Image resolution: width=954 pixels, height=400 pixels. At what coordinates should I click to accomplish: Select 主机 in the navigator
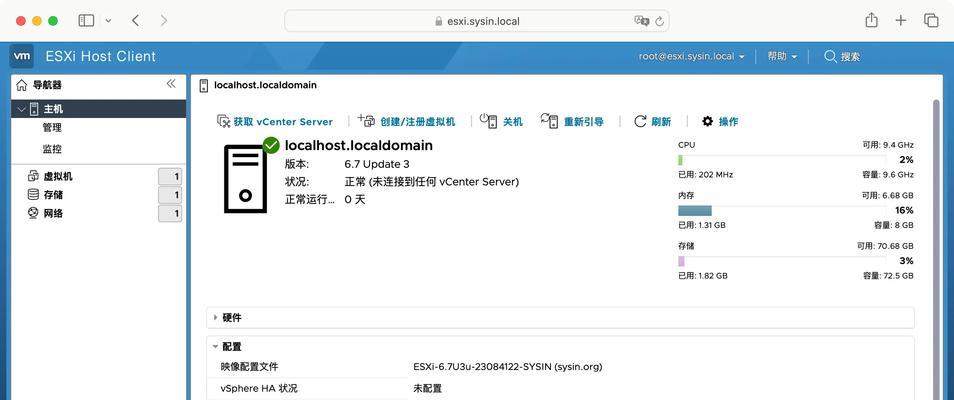[x=99, y=109]
